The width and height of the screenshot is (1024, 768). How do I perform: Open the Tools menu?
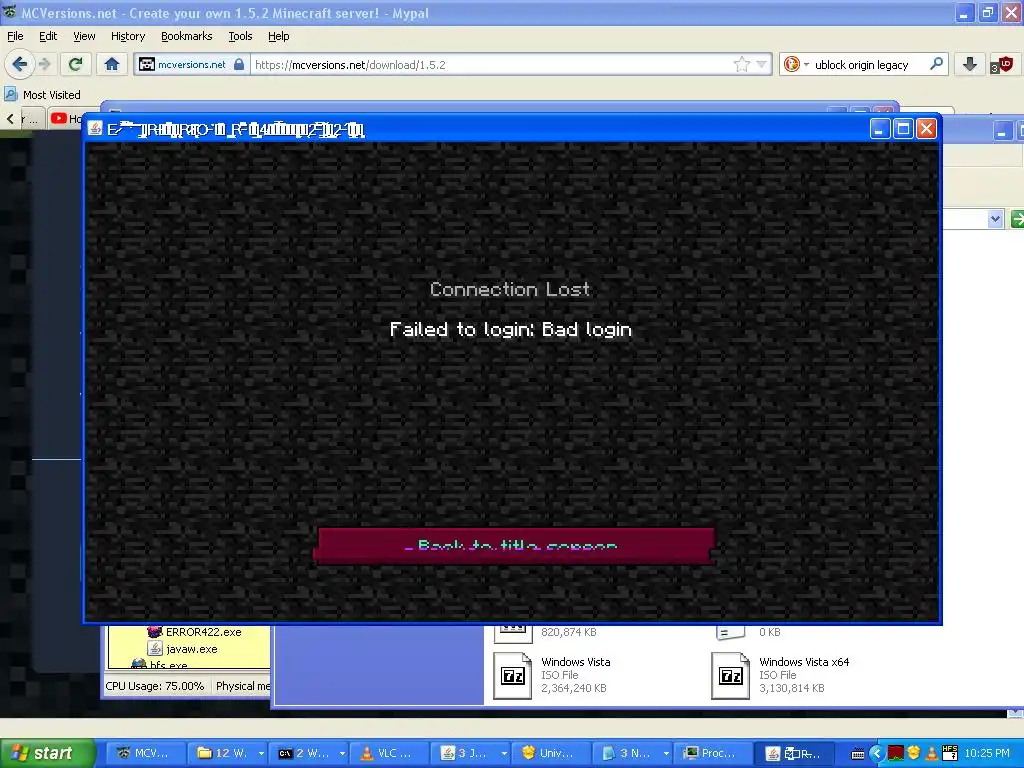[x=240, y=36]
